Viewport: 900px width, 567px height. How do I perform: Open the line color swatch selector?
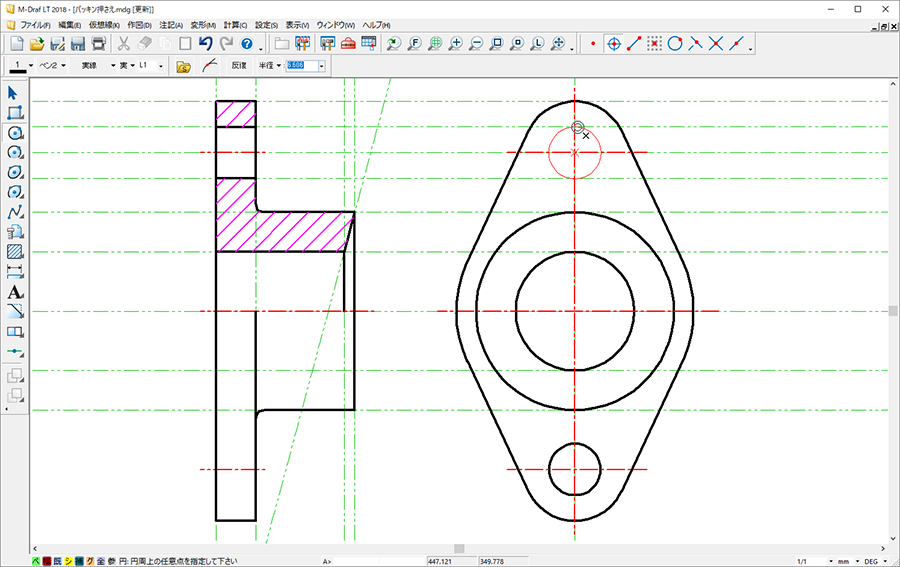tap(22, 66)
